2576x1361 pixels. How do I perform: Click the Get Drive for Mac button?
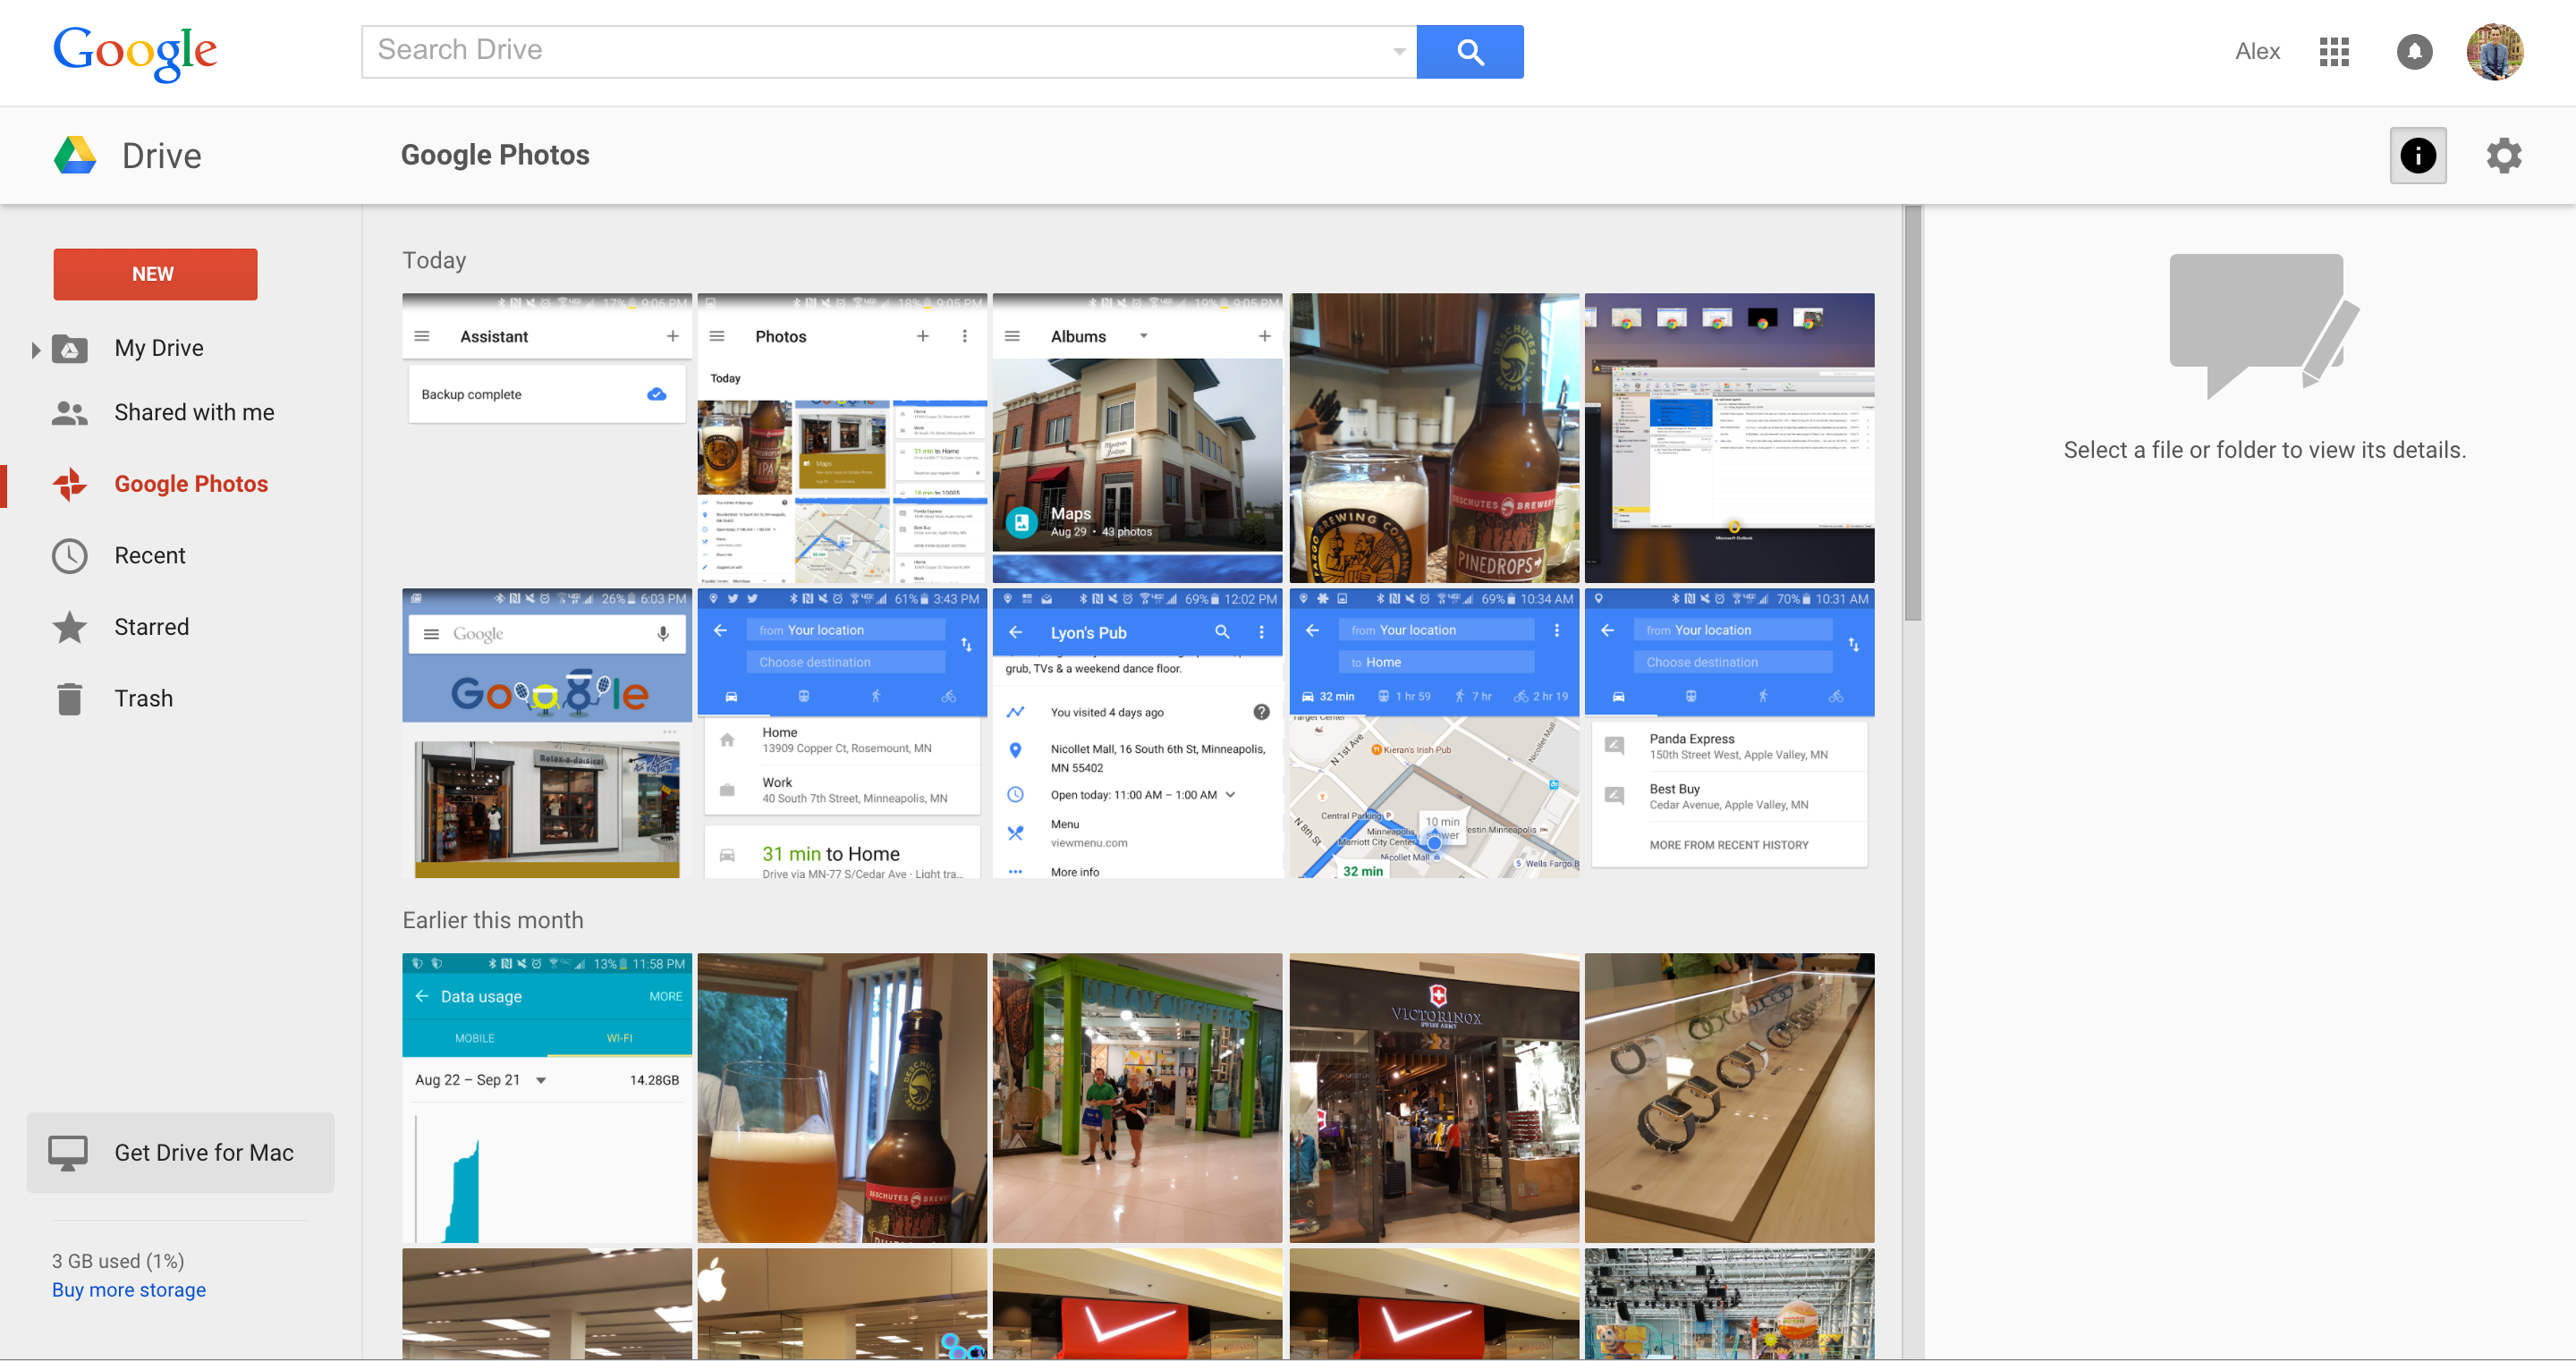pyautogui.click(x=179, y=1152)
